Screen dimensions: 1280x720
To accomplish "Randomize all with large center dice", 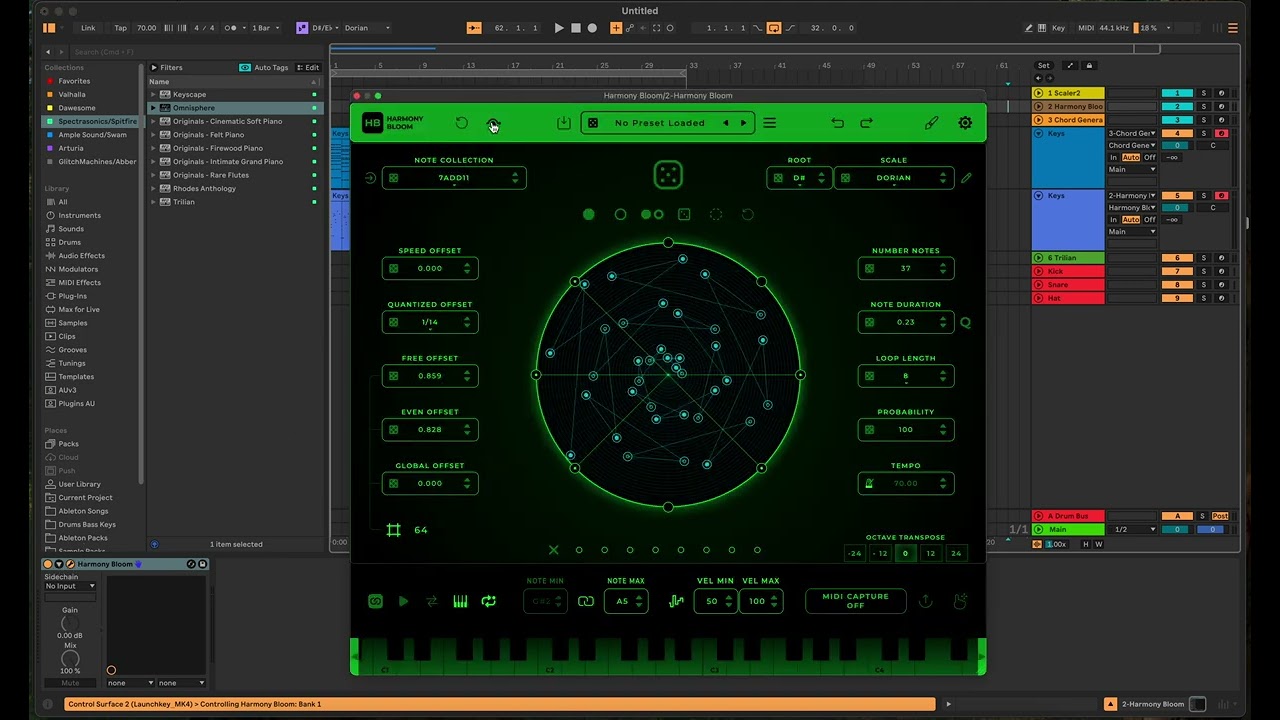I will [x=668, y=175].
